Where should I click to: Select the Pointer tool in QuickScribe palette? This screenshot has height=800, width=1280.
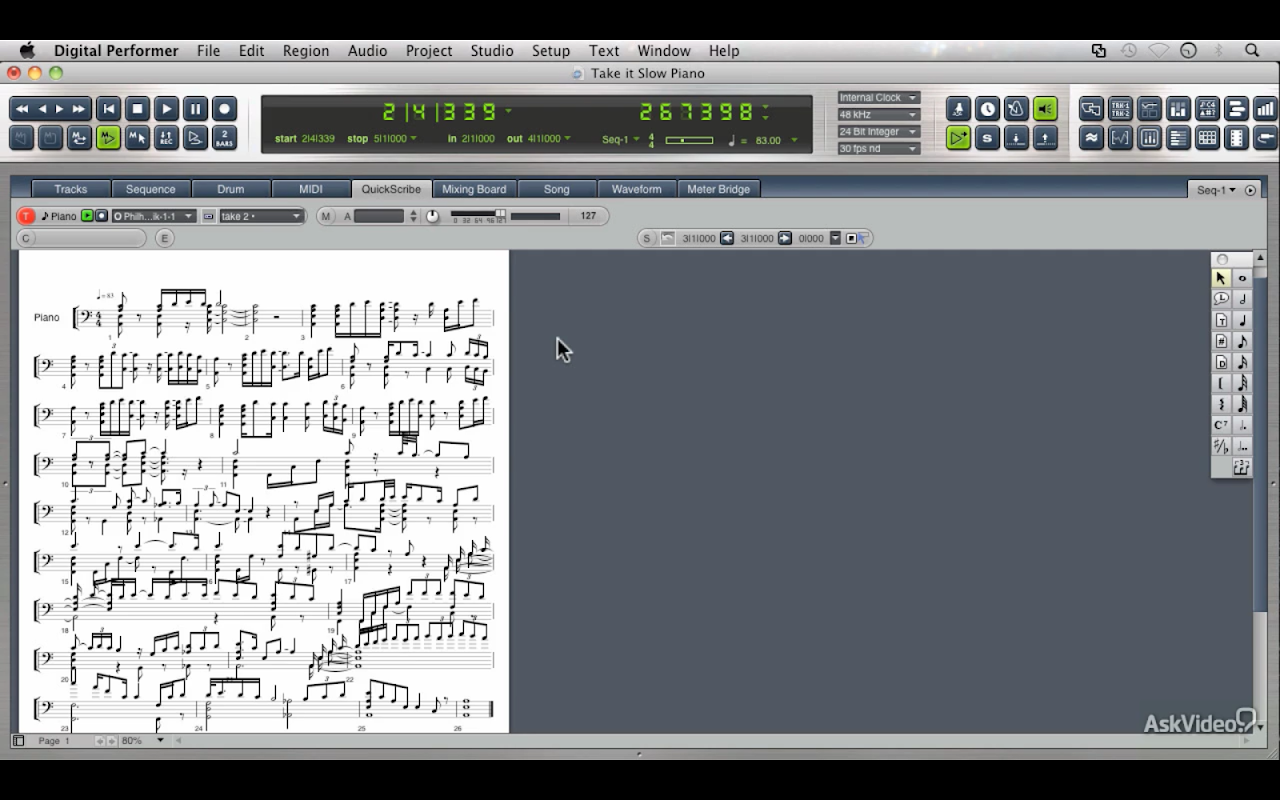pos(1221,278)
